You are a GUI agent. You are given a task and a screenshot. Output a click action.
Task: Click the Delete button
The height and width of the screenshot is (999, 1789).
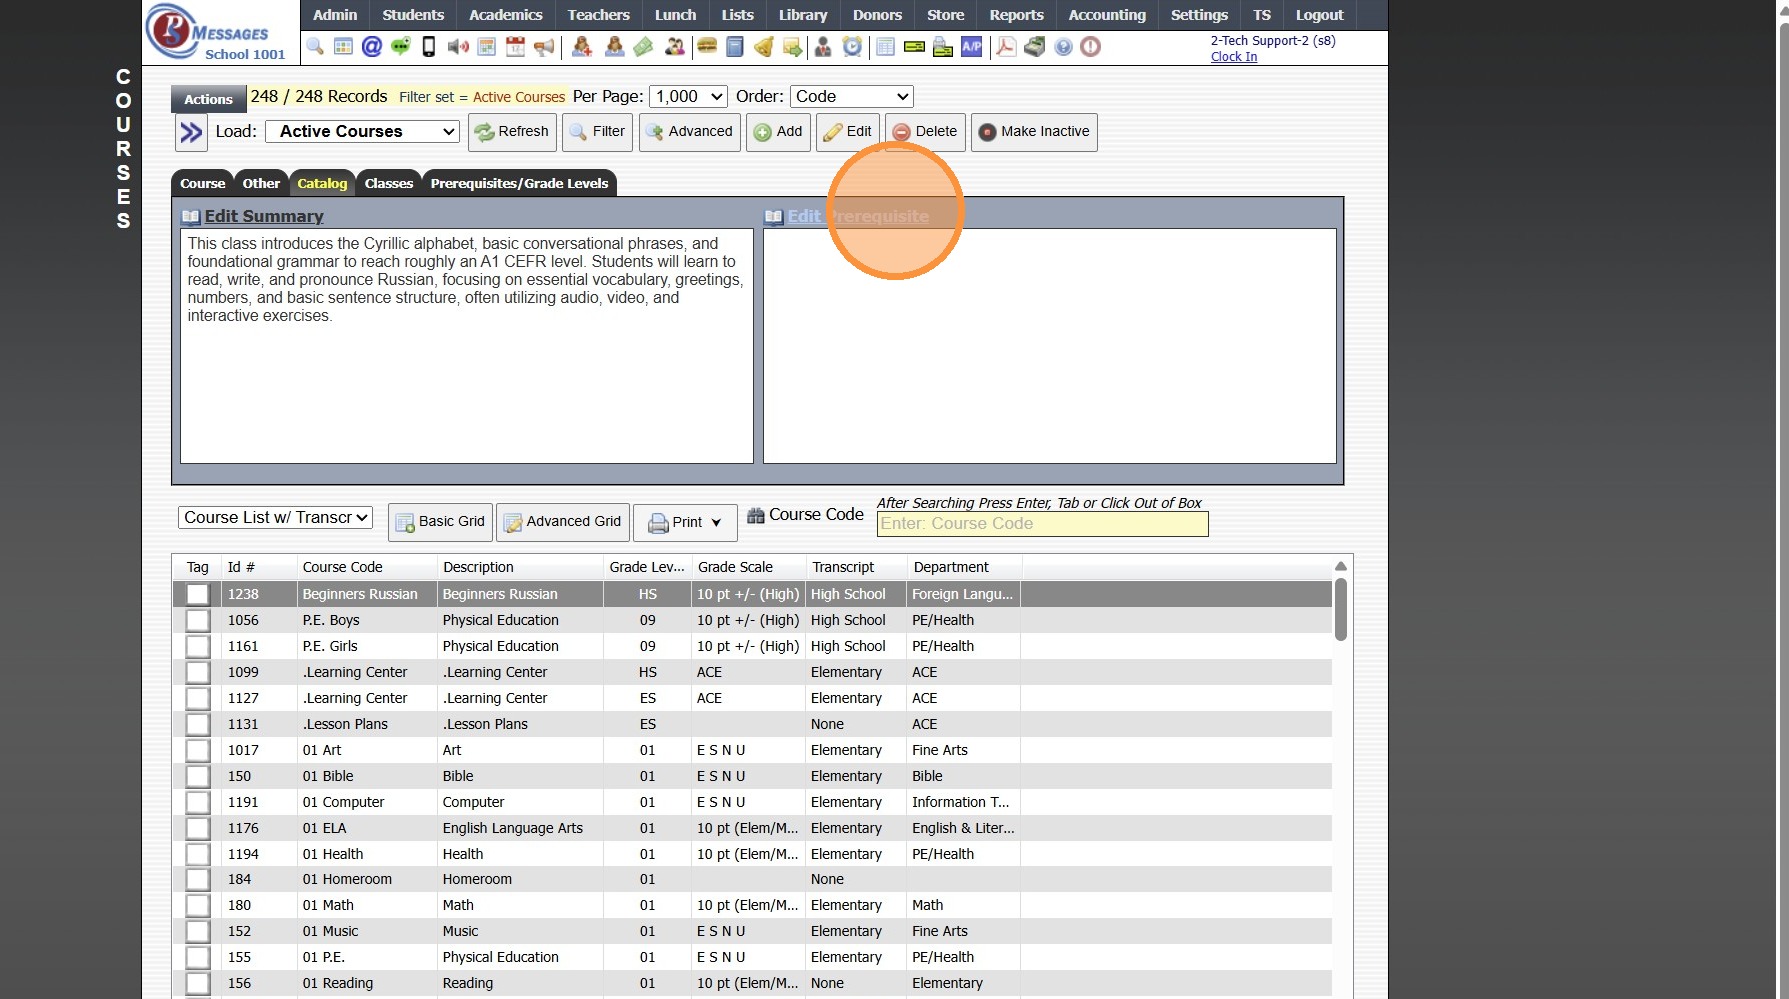click(x=925, y=132)
